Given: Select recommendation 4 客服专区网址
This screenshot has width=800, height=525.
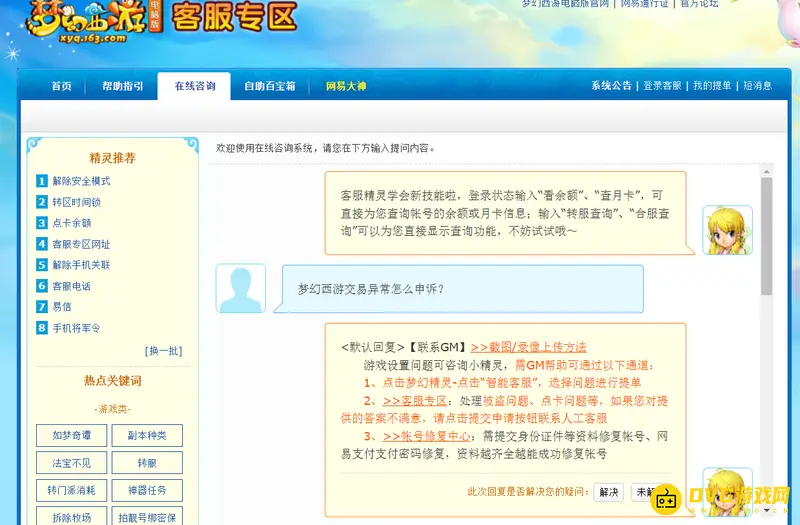Looking at the screenshot, I should 73,244.
